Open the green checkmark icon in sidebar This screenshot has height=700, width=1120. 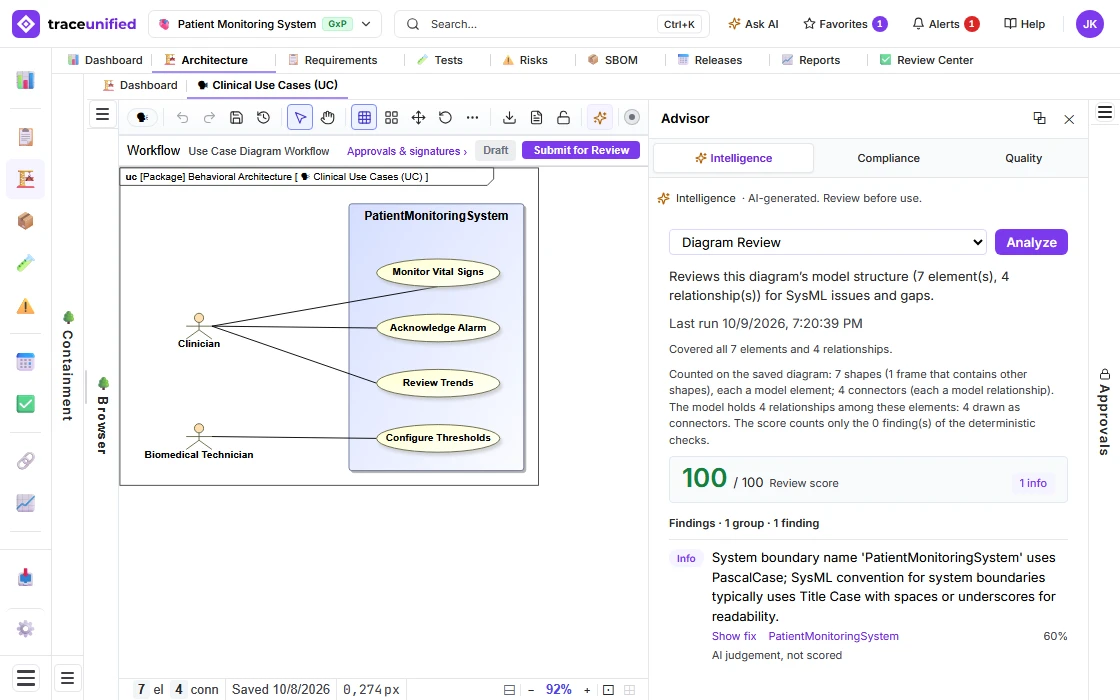[26, 404]
